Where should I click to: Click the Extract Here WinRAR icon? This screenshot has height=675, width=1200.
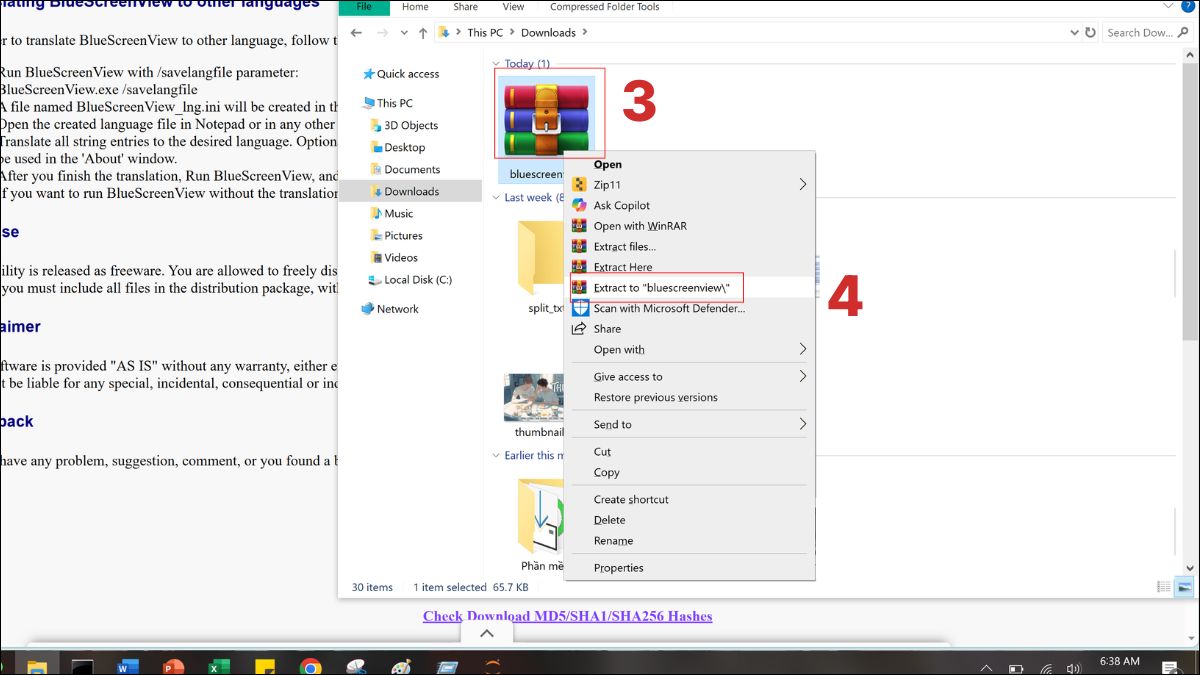coord(578,267)
